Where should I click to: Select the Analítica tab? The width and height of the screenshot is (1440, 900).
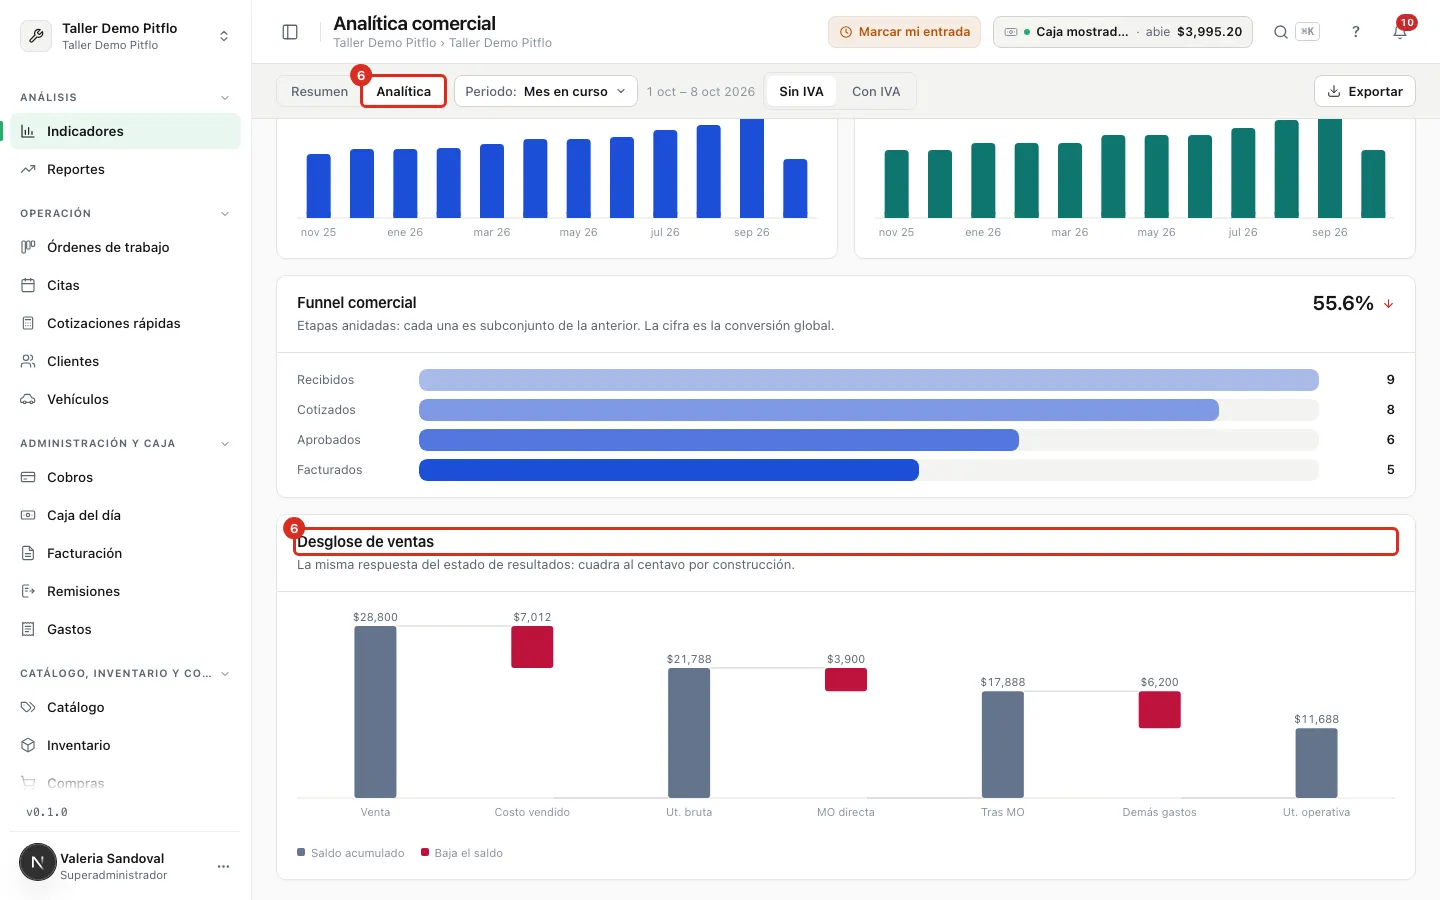(403, 91)
